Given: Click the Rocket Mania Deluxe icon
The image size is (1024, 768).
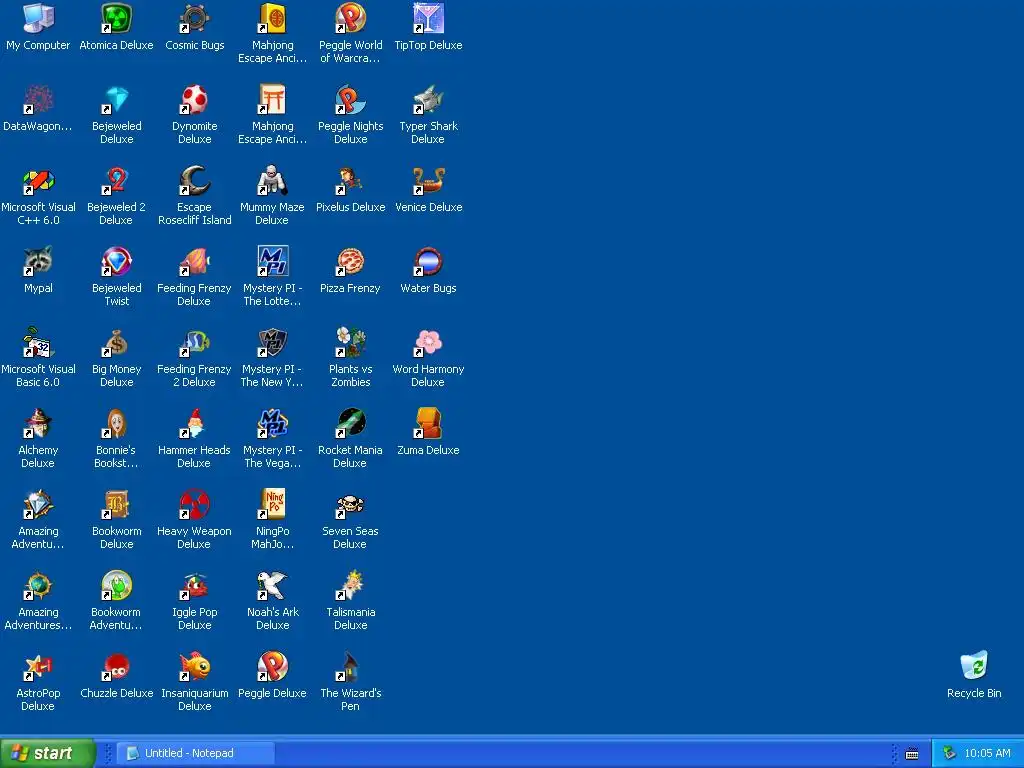Looking at the screenshot, I should pyautogui.click(x=350, y=423).
